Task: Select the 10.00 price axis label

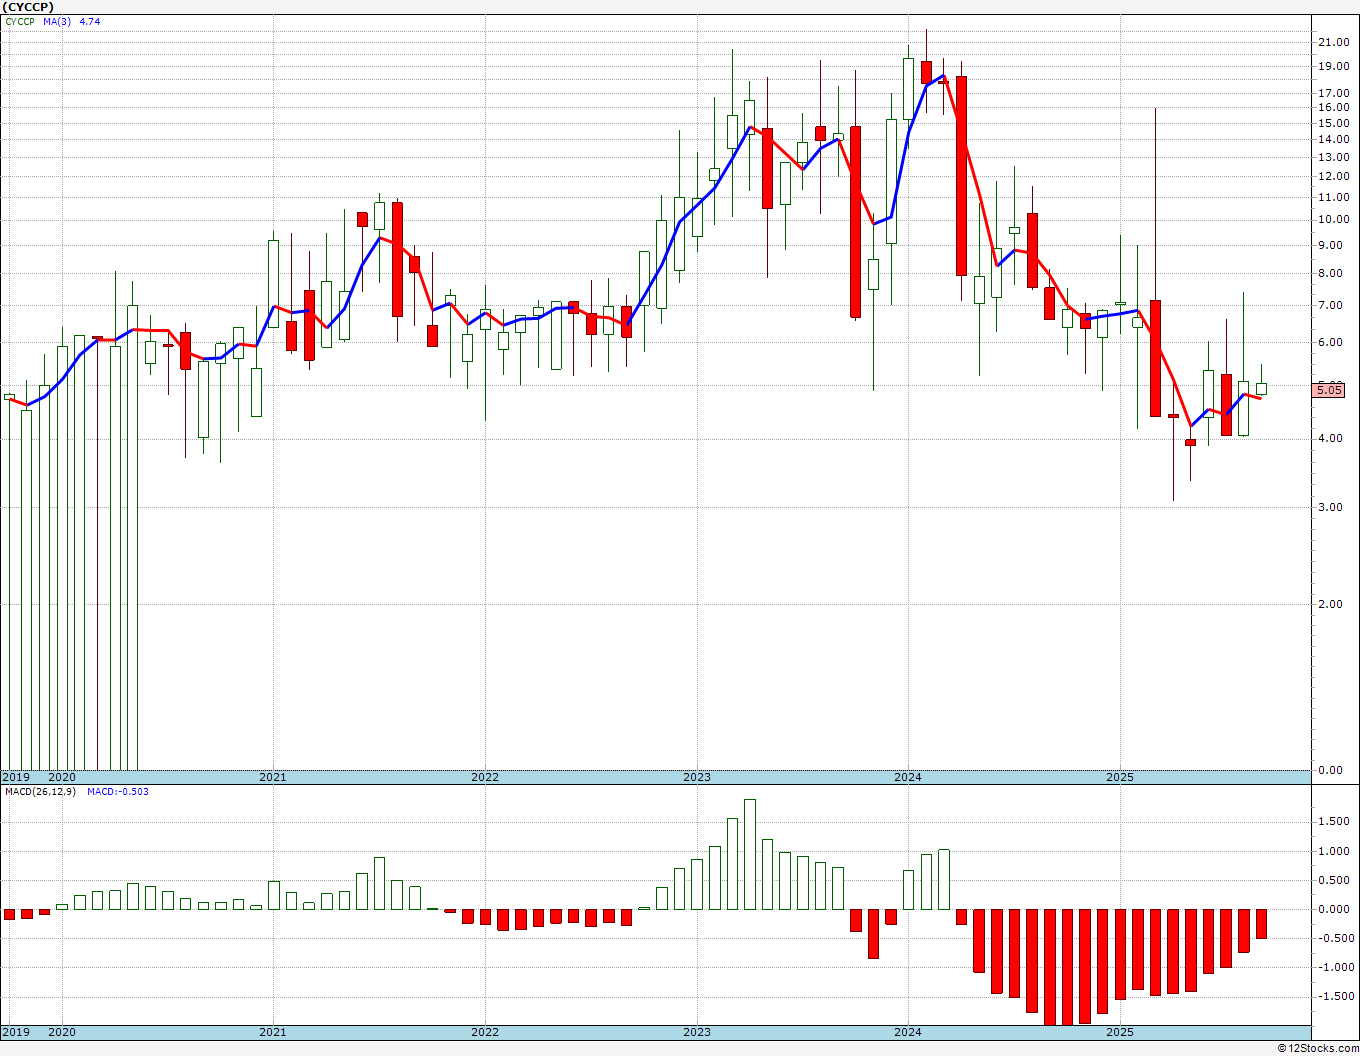Action: 1333,220
